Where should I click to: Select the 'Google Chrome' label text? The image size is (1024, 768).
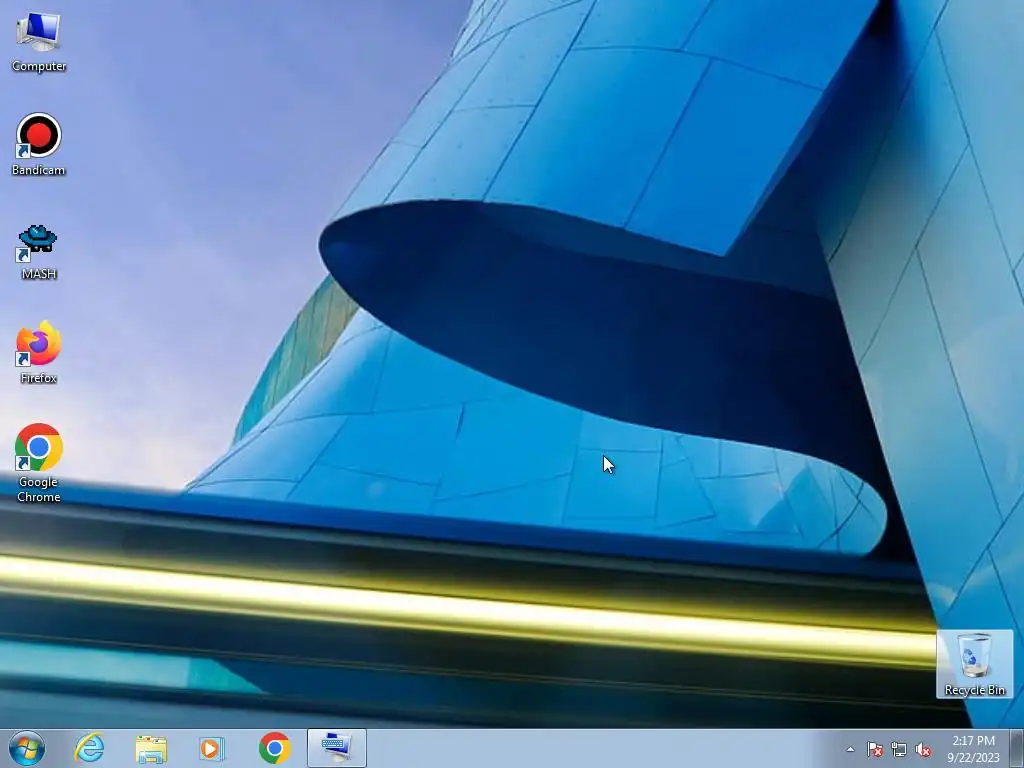pos(39,489)
